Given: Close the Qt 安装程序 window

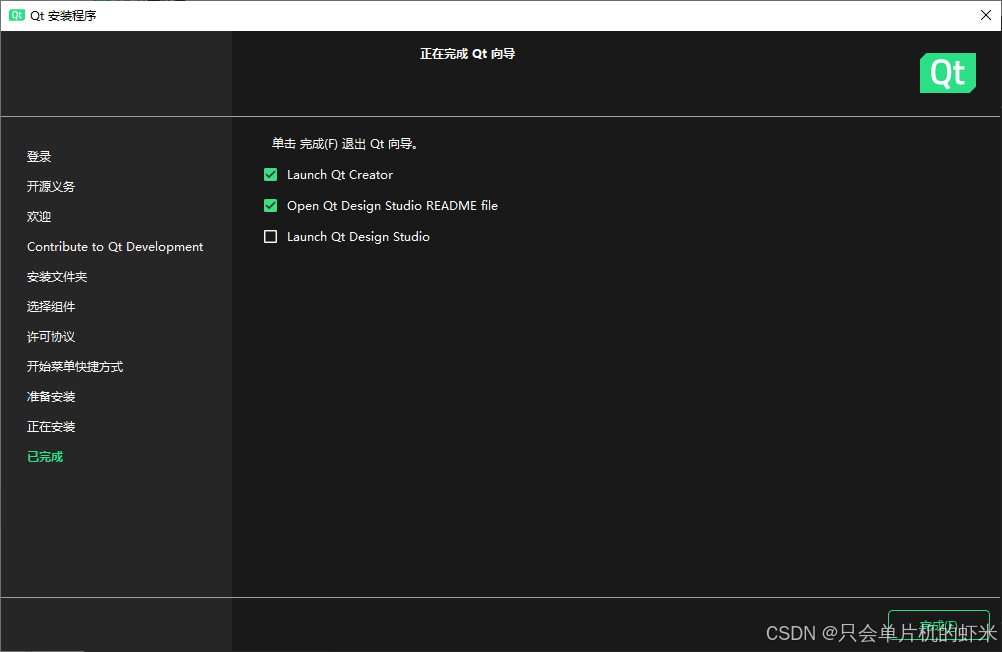Looking at the screenshot, I should (985, 15).
